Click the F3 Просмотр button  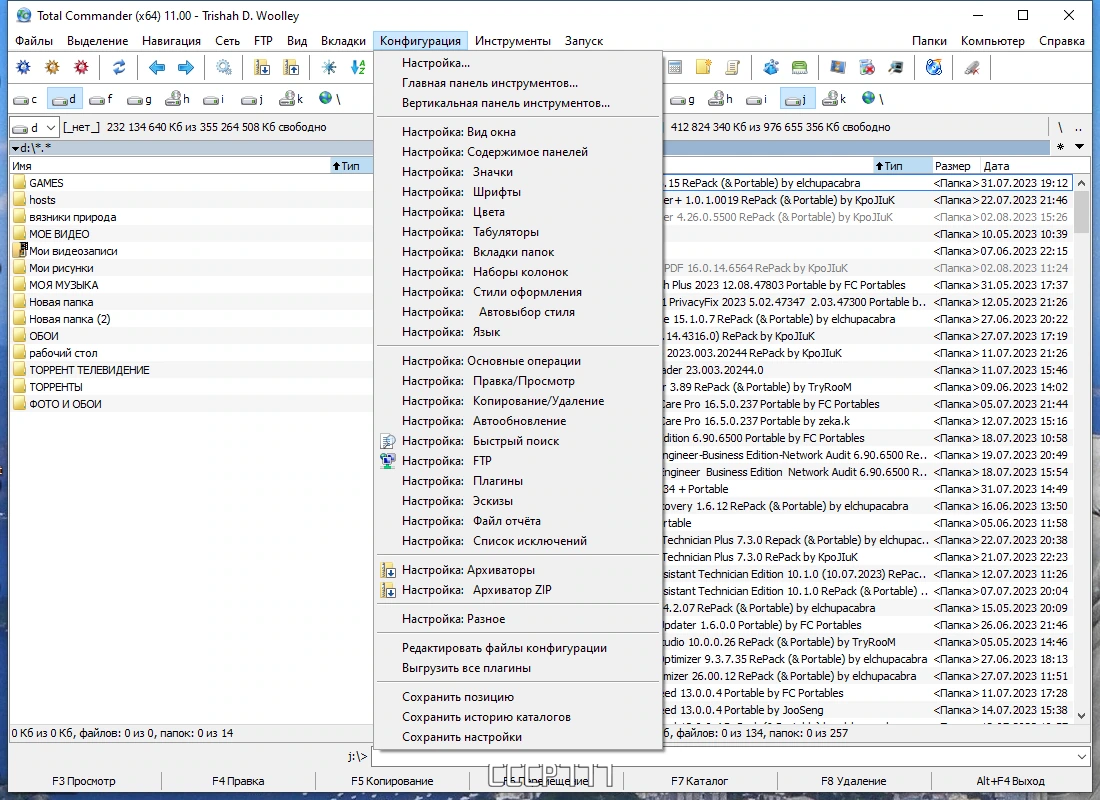coord(83,781)
